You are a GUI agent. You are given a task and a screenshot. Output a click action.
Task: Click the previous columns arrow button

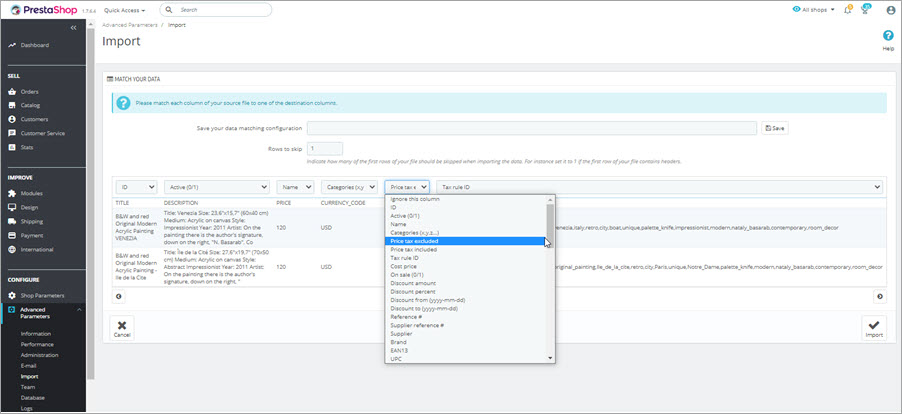119,296
